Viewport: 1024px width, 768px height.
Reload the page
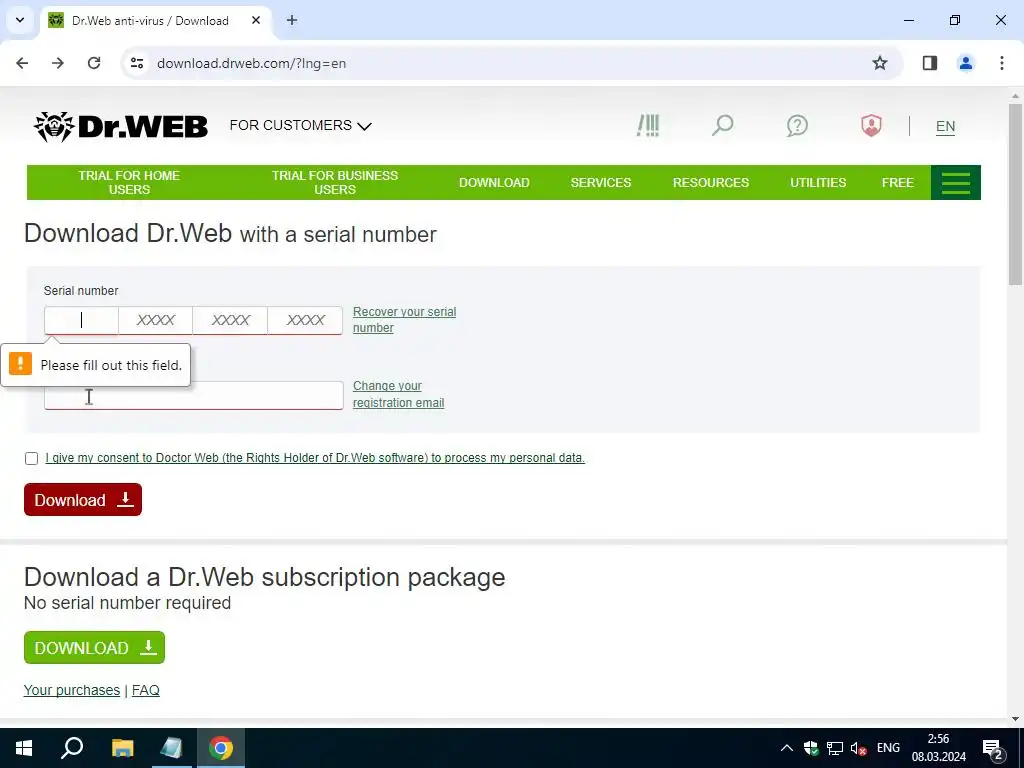[x=94, y=63]
